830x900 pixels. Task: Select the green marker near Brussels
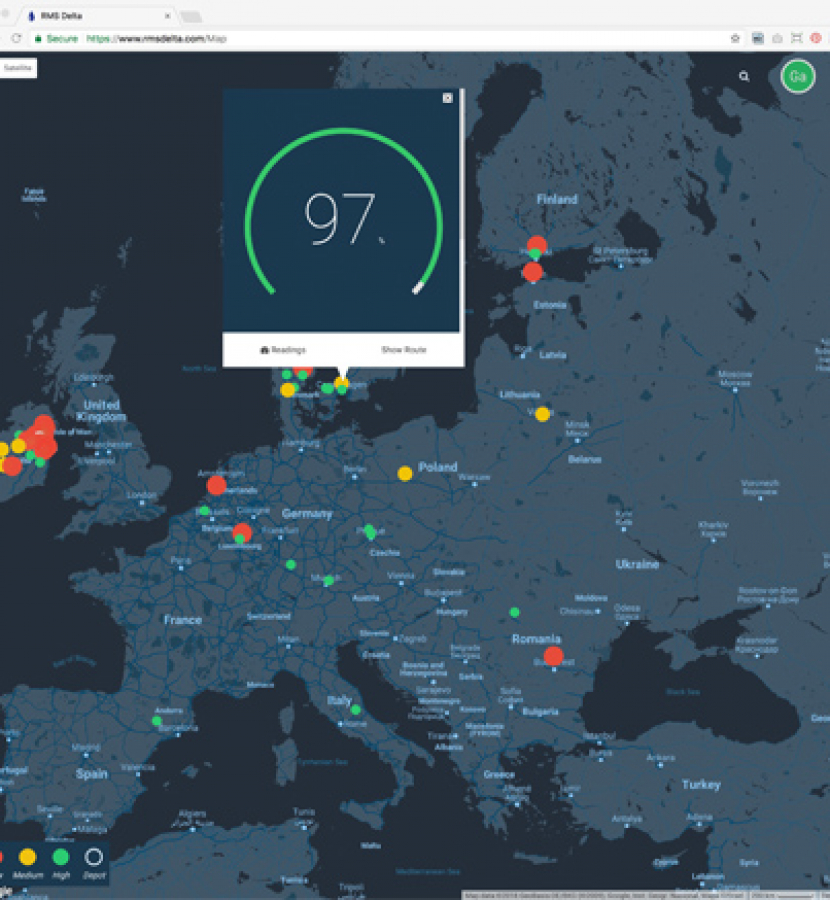coord(204,510)
